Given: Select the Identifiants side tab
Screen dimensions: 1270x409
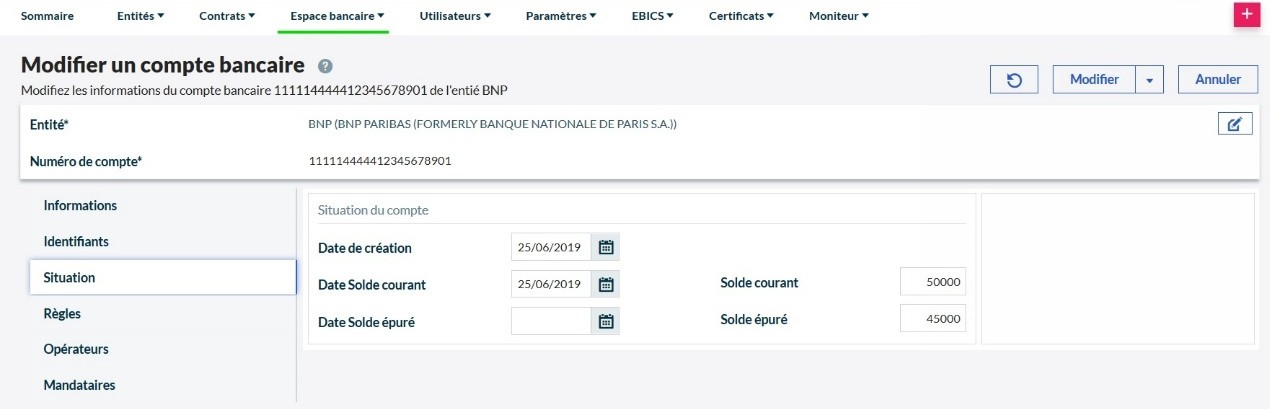Looking at the screenshot, I should pyautogui.click(x=76, y=241).
